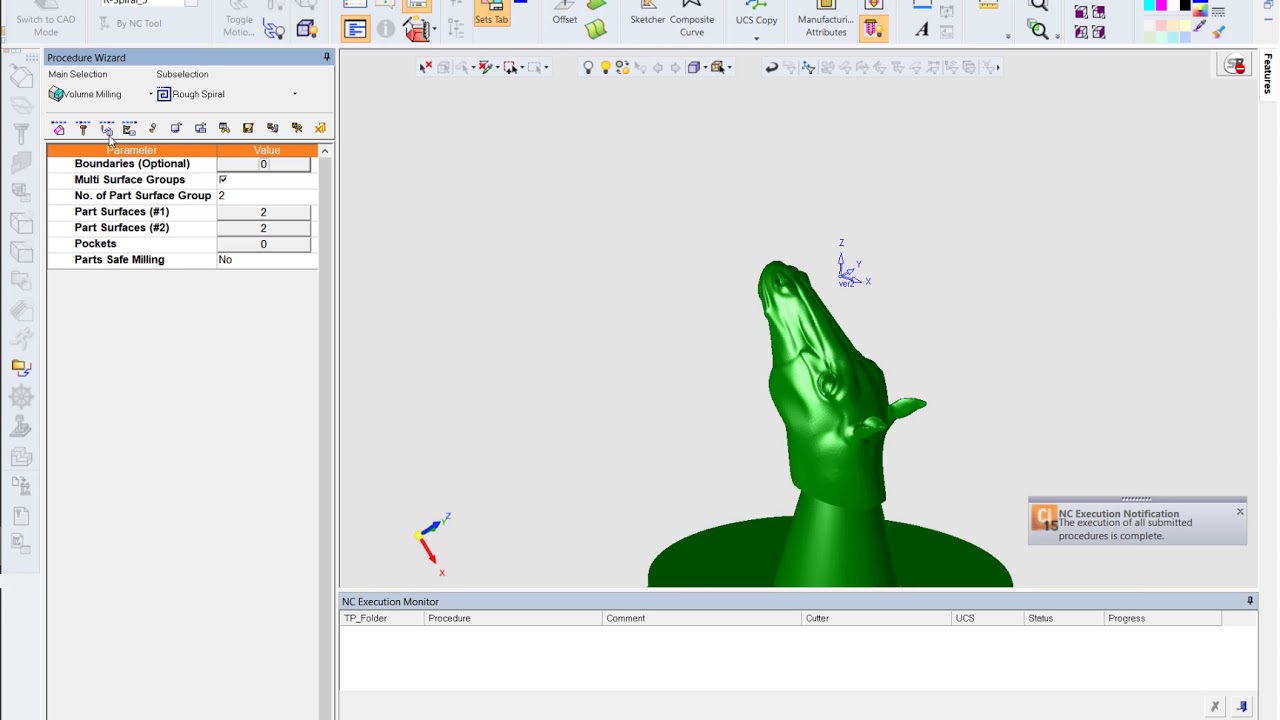The width and height of the screenshot is (1280, 720).
Task: Pin the Procedure Wizard panel
Action: click(326, 57)
